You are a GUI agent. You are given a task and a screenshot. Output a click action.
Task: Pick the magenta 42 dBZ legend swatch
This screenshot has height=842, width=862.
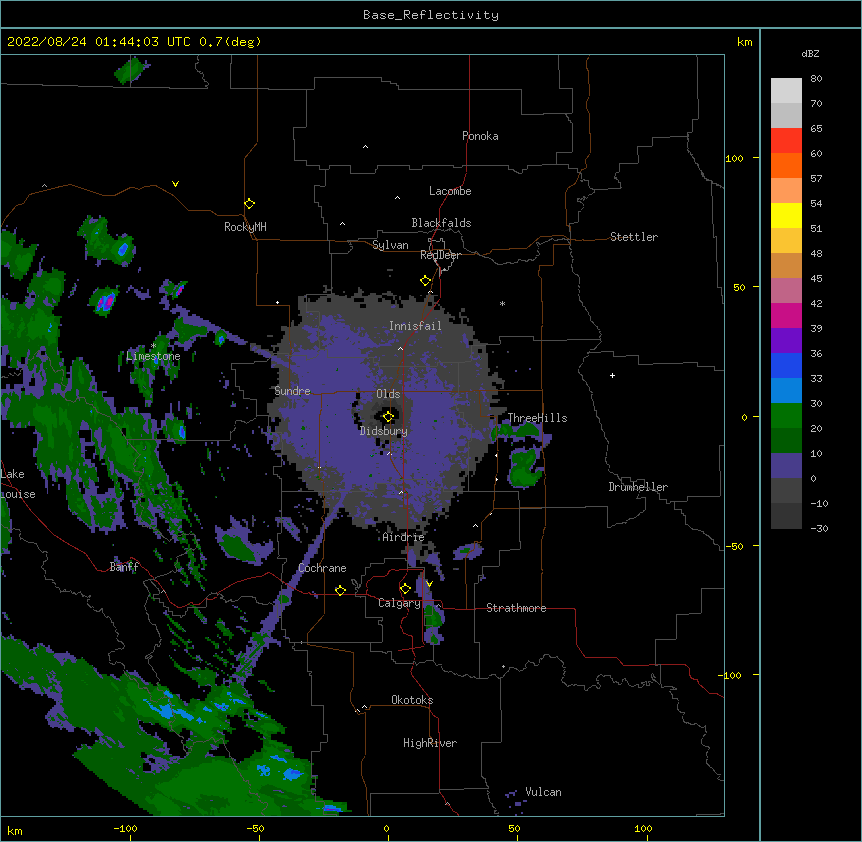[786, 315]
